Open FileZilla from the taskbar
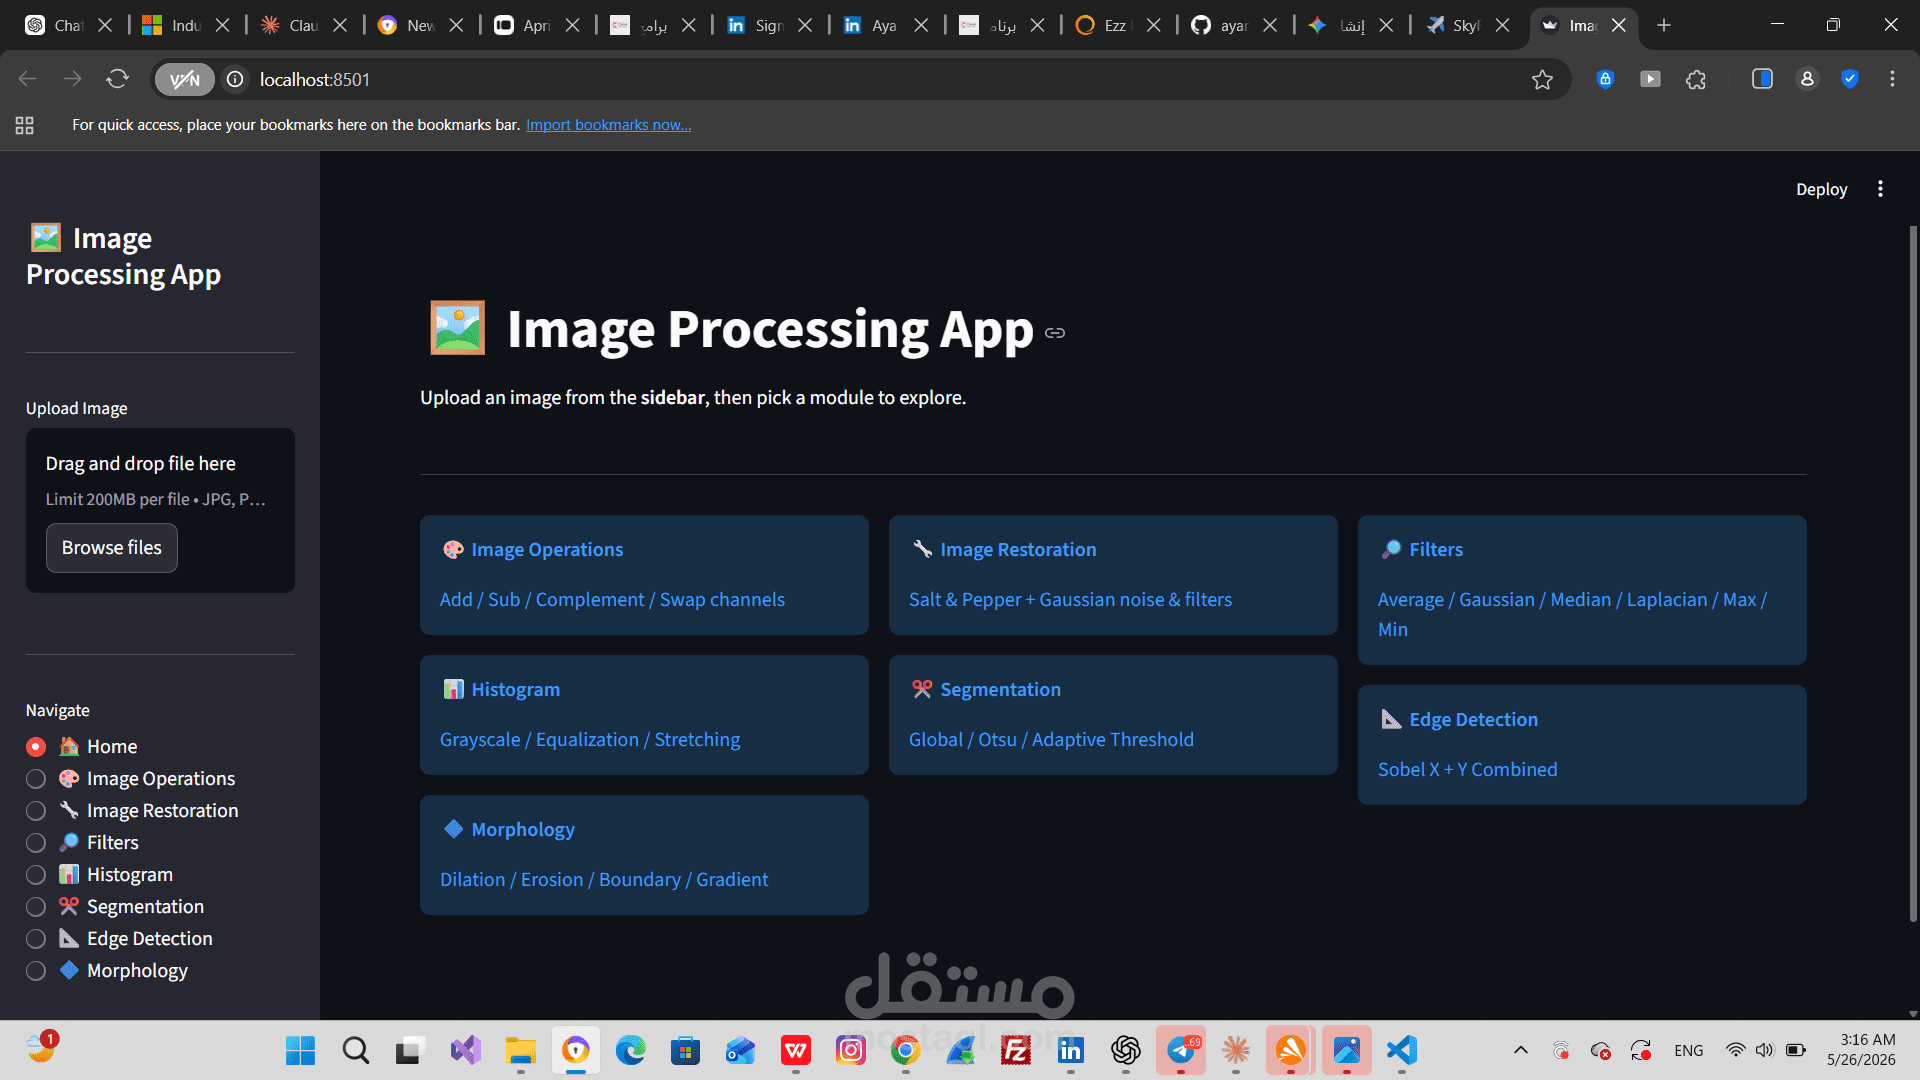This screenshot has height=1080, width=1920. [1015, 1050]
